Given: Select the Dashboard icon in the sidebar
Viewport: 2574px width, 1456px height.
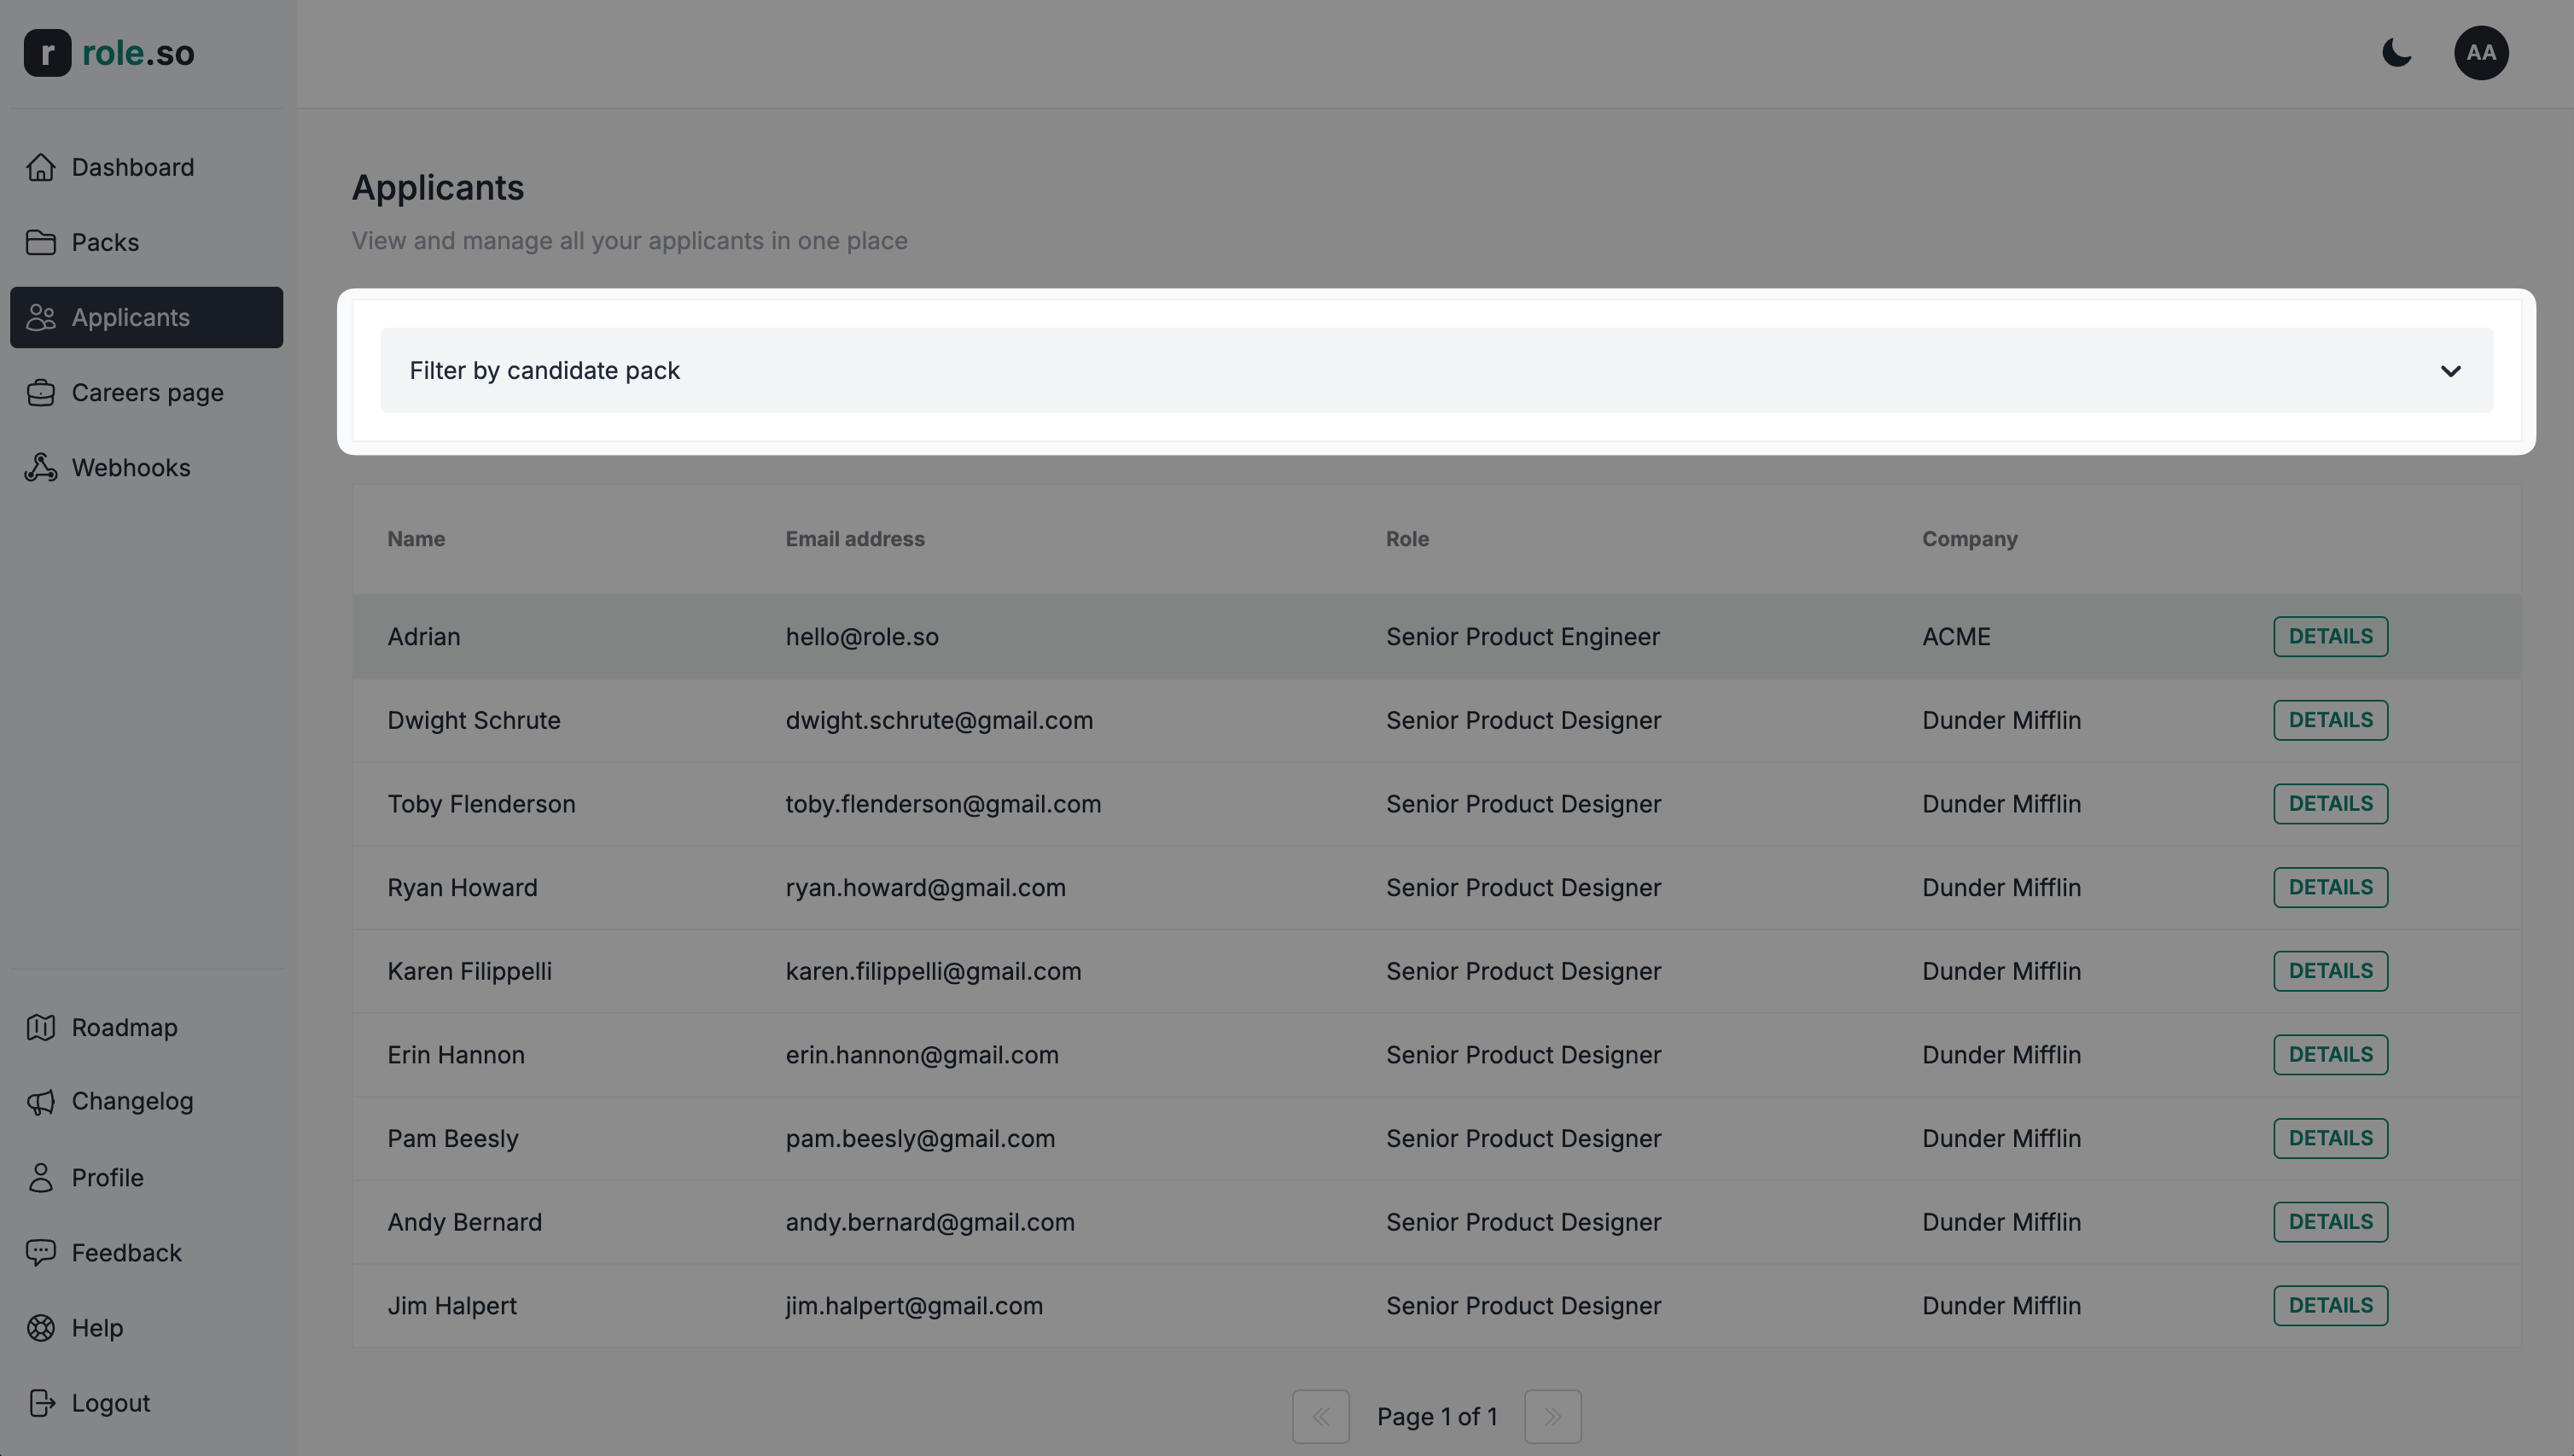Looking at the screenshot, I should pos(41,167).
